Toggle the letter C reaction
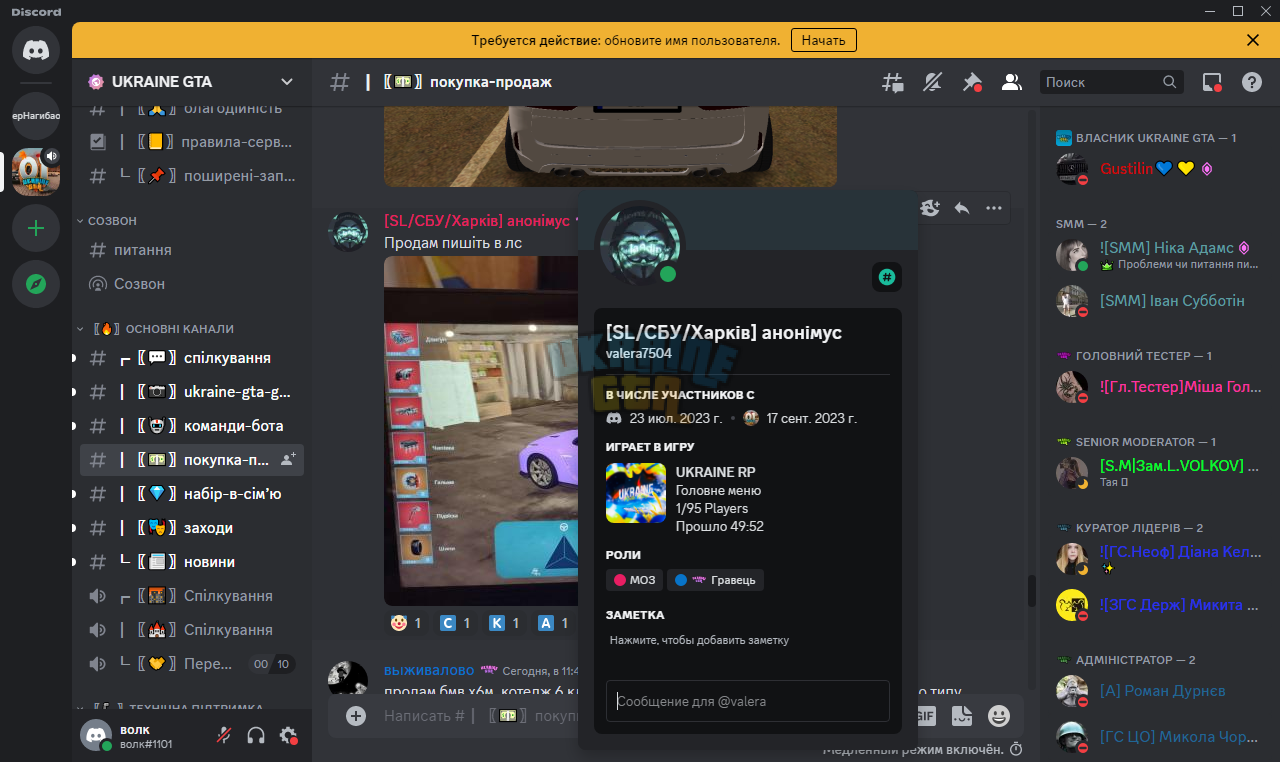This screenshot has height=762, width=1280. 456,623
